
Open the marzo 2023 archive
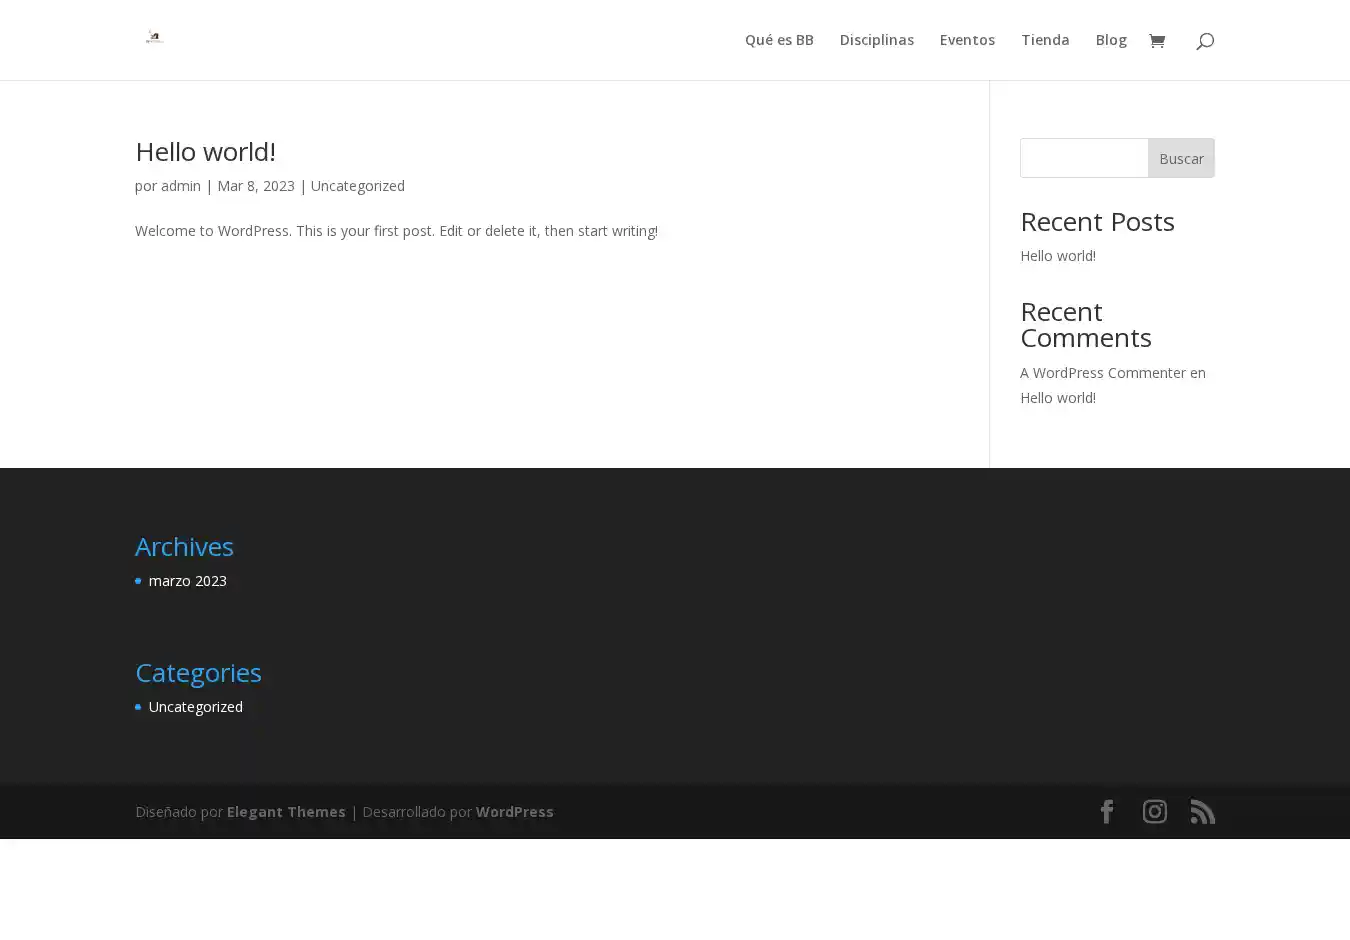pyautogui.click(x=187, y=581)
